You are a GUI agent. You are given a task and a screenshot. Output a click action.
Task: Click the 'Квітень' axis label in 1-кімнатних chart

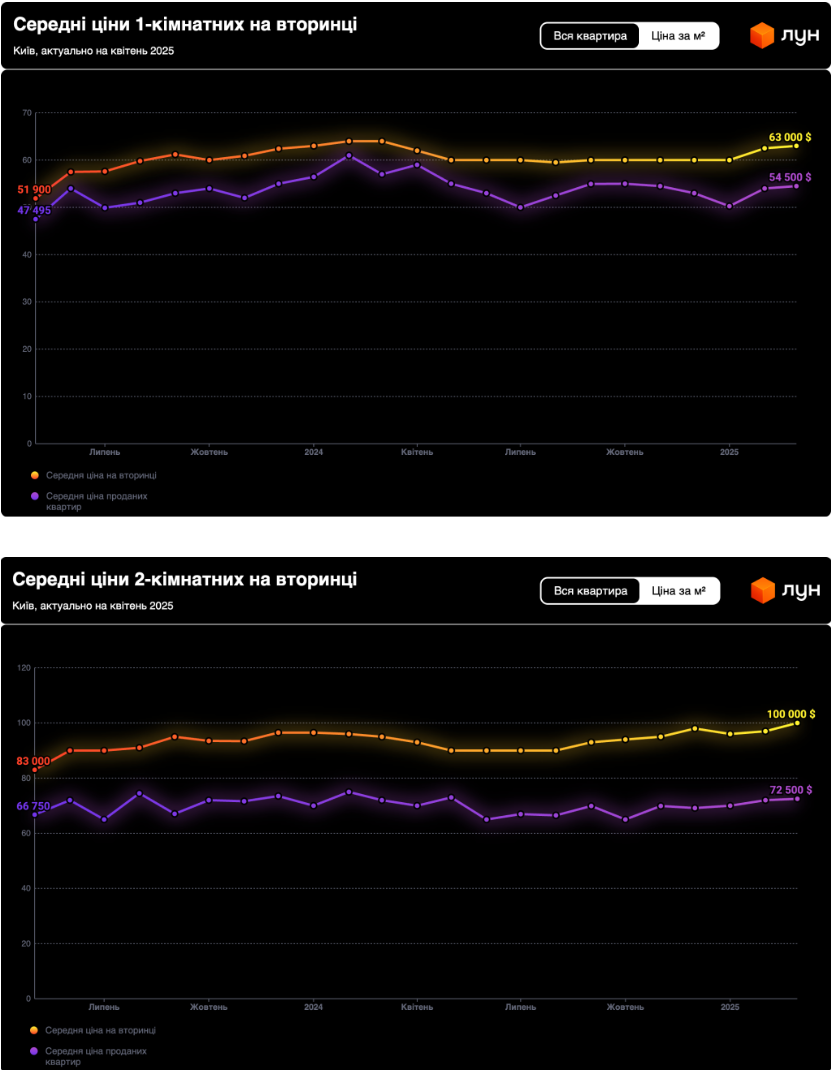coord(416,452)
